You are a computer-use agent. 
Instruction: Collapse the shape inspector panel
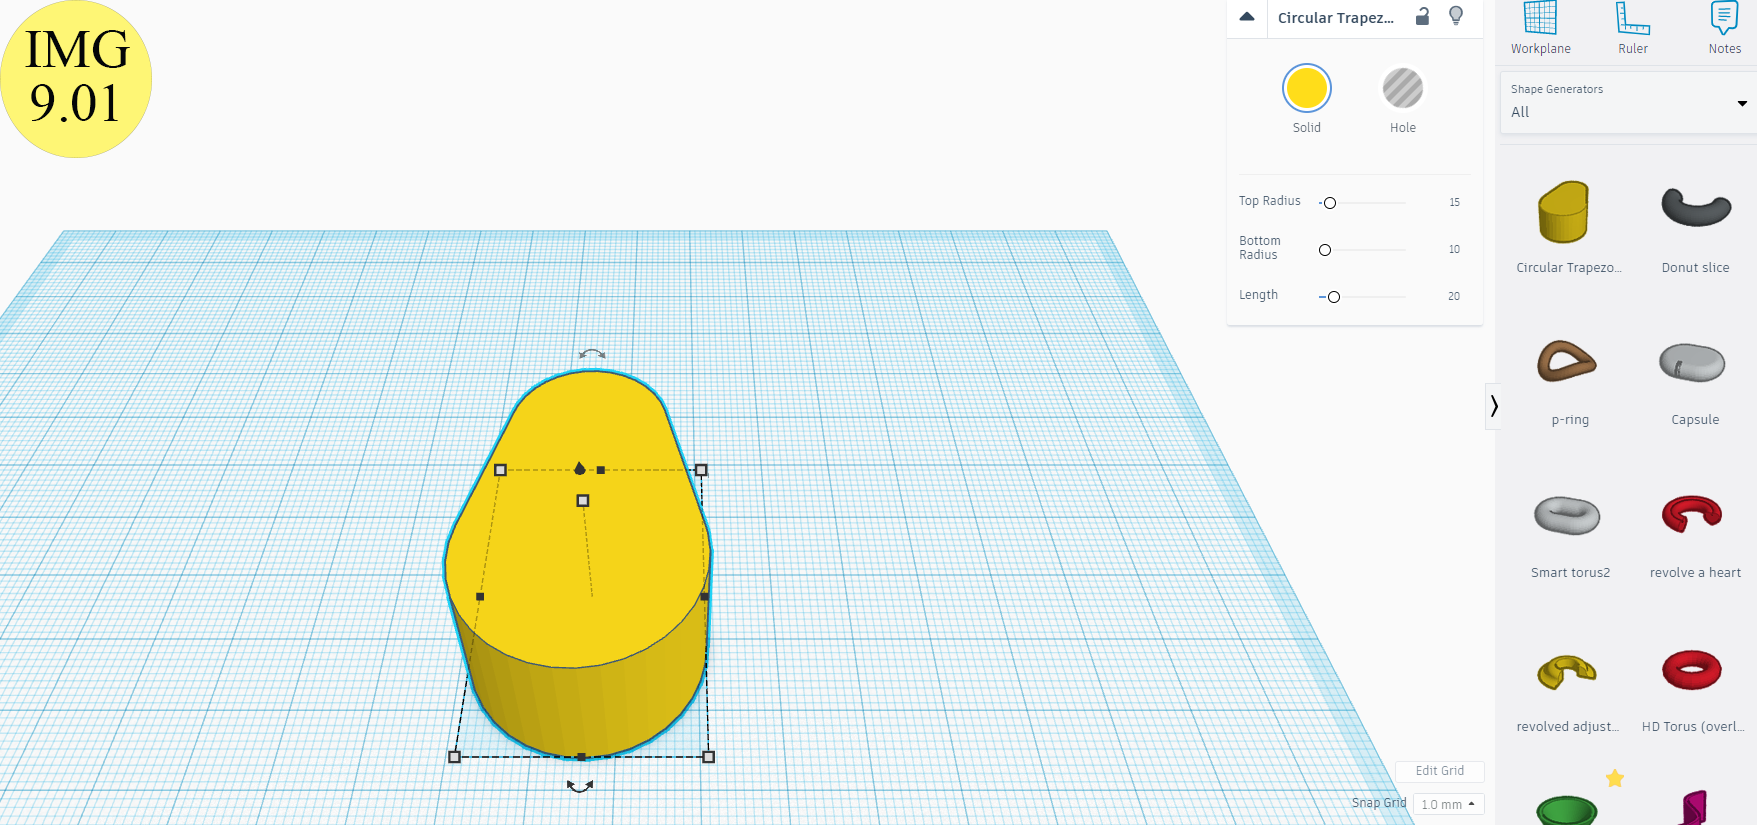[1247, 17]
